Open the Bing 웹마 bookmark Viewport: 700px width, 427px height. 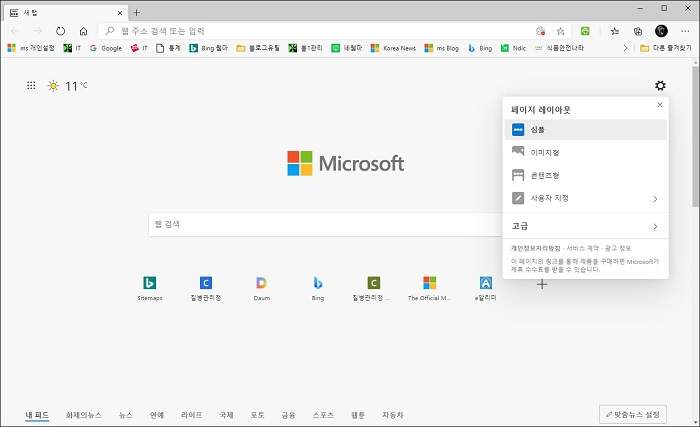[209, 48]
